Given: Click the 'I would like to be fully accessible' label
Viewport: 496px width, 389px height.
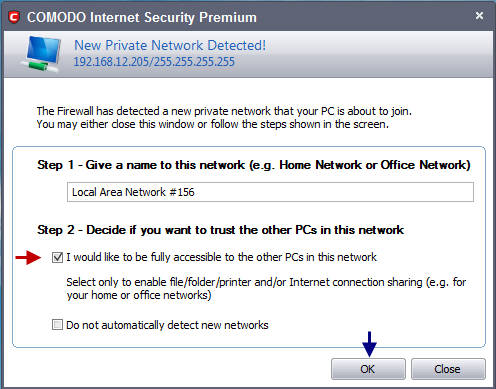Looking at the screenshot, I should 221,257.
